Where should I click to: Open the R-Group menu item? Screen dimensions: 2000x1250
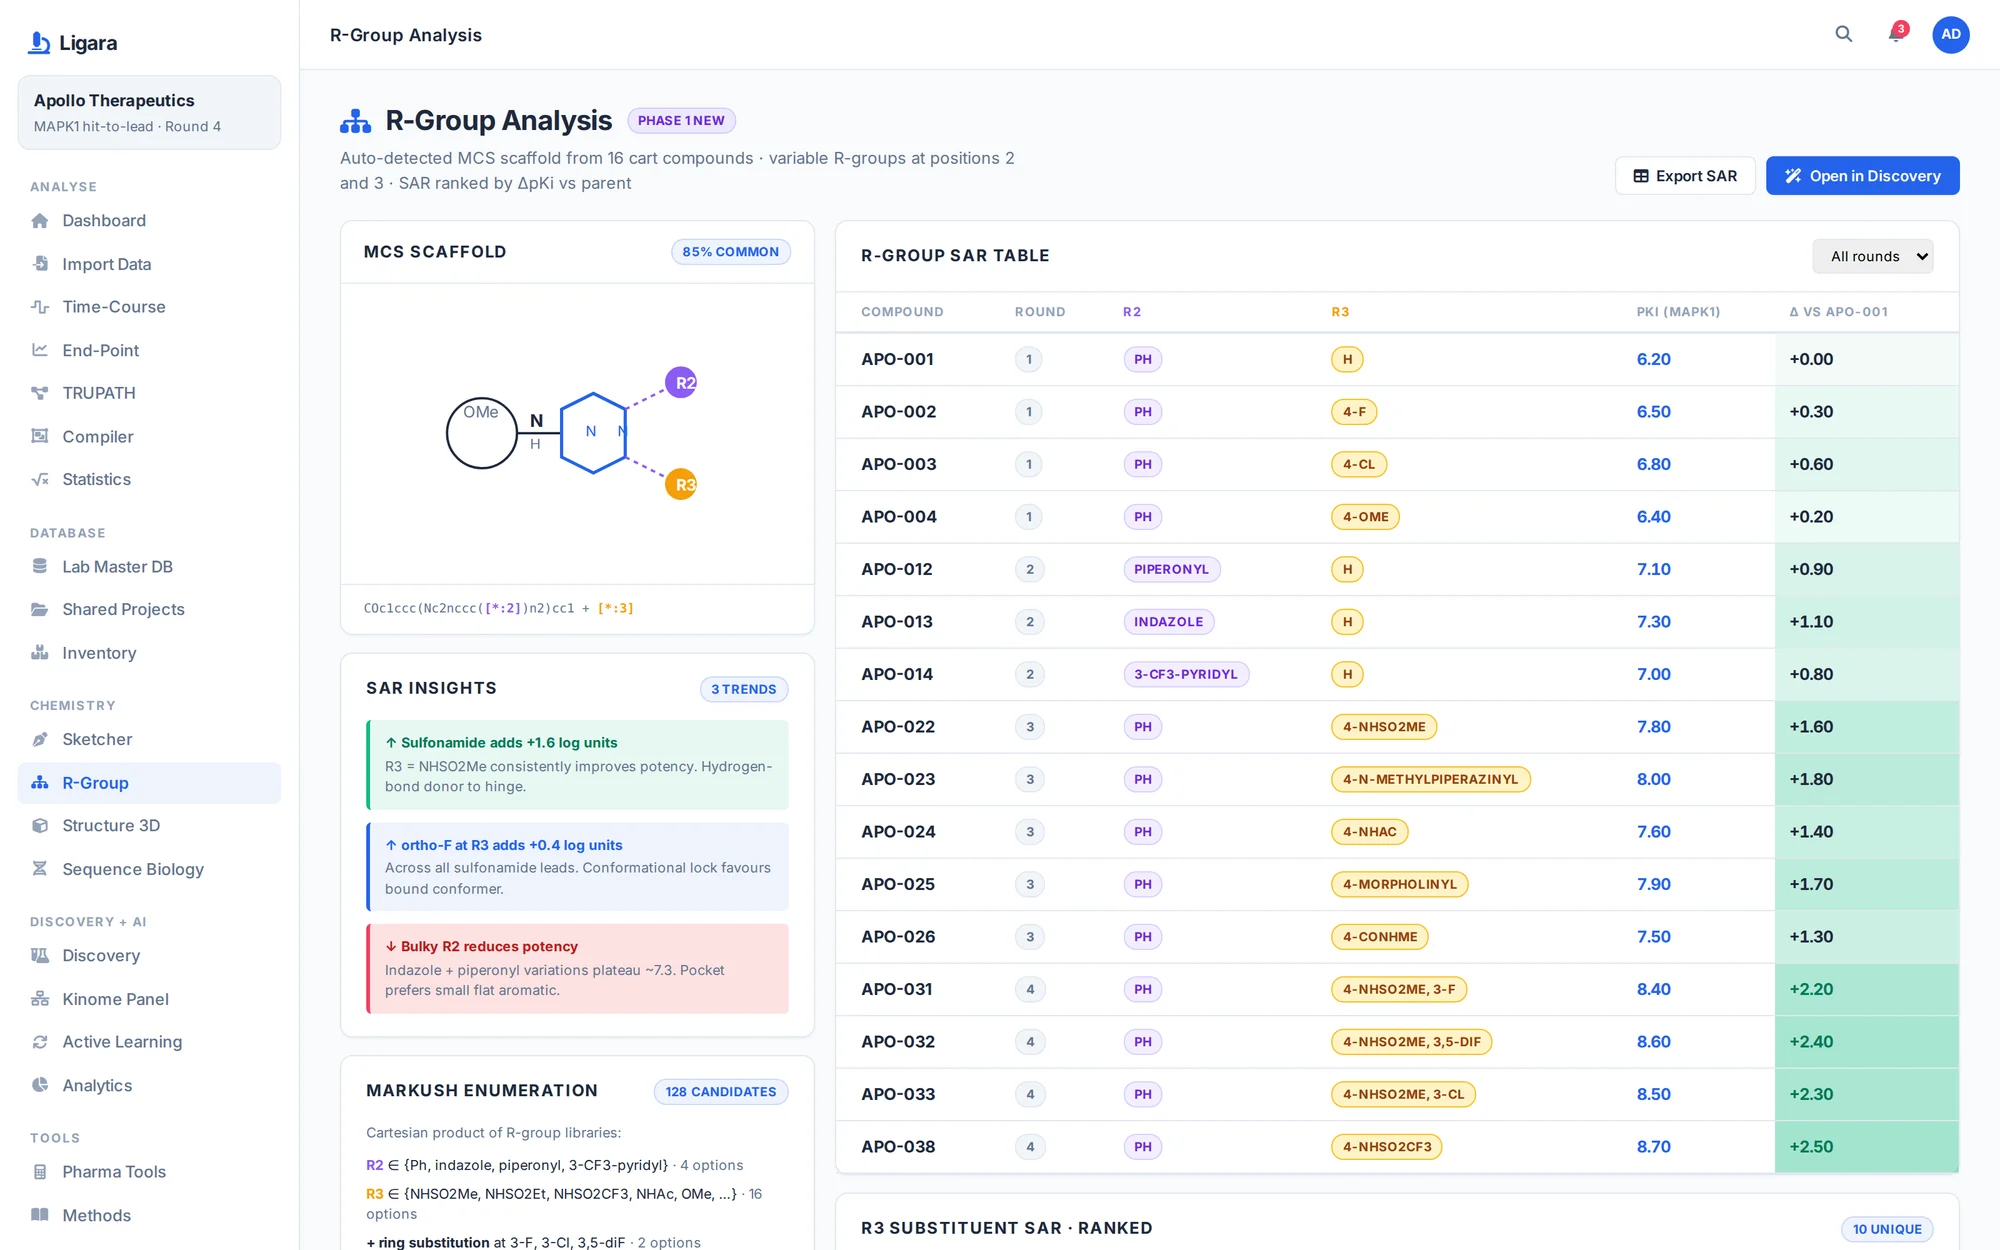coord(149,783)
